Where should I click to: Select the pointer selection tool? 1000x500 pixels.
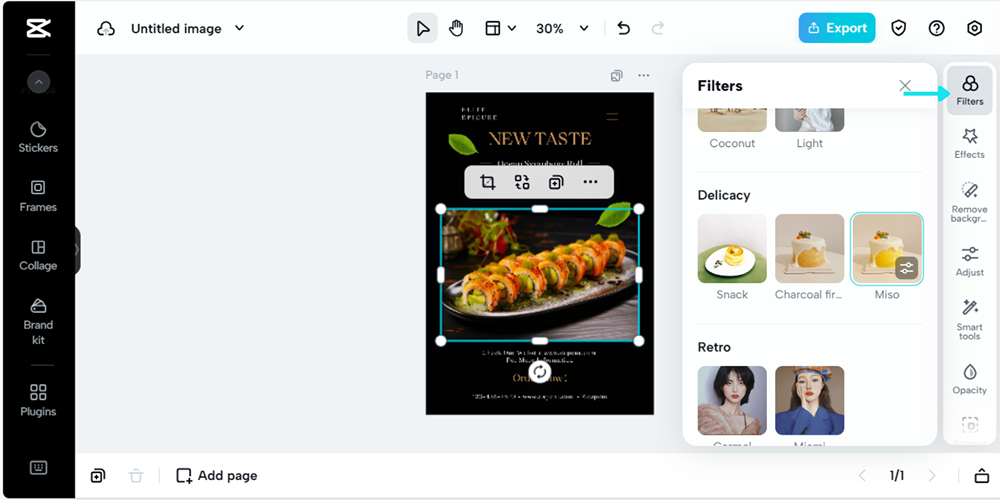click(x=422, y=28)
